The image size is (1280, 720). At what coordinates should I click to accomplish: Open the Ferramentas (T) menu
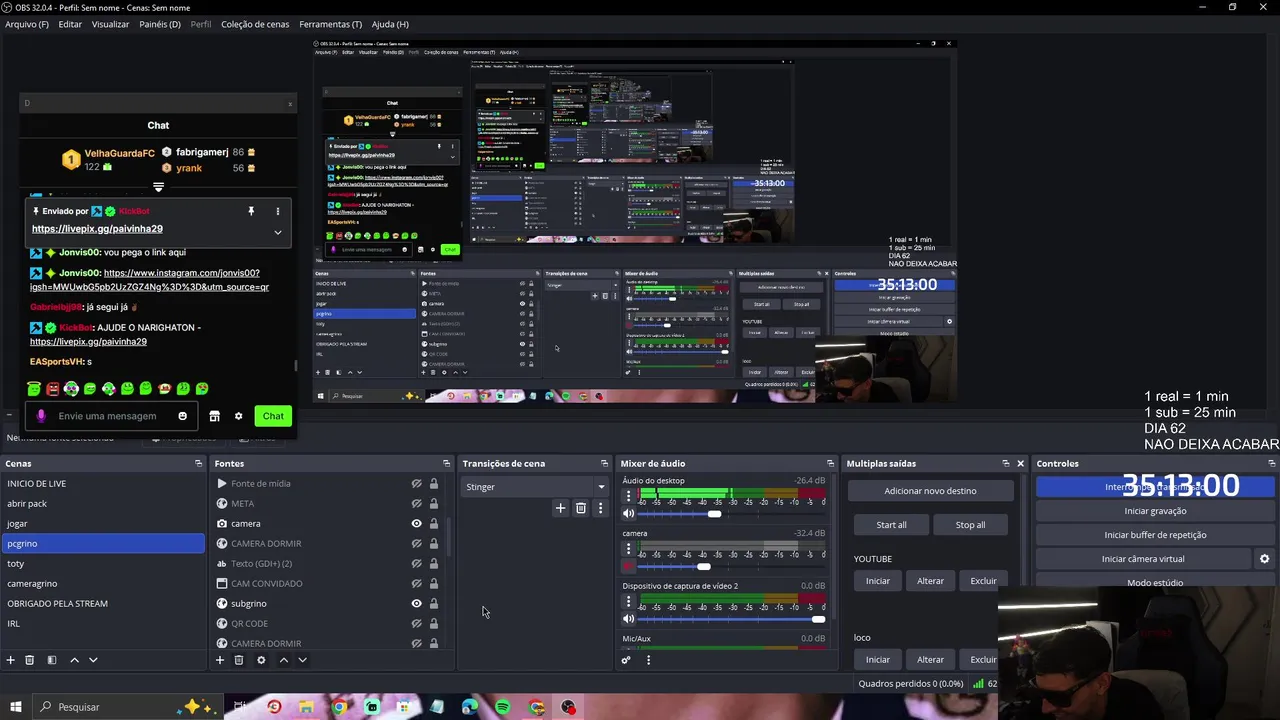click(x=331, y=24)
